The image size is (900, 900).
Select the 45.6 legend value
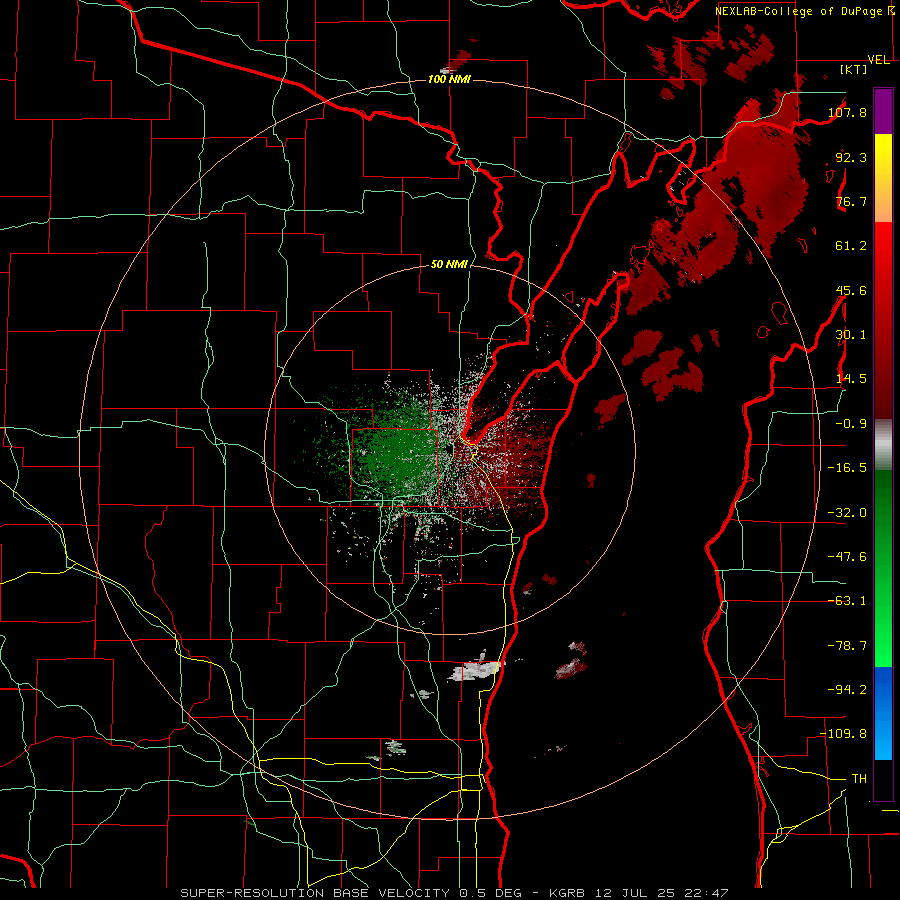coord(851,290)
